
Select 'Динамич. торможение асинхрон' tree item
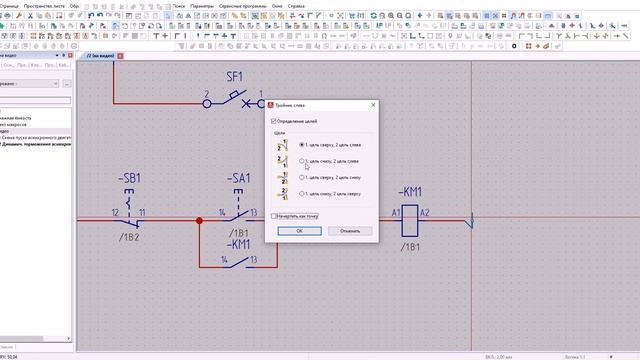click(36, 144)
